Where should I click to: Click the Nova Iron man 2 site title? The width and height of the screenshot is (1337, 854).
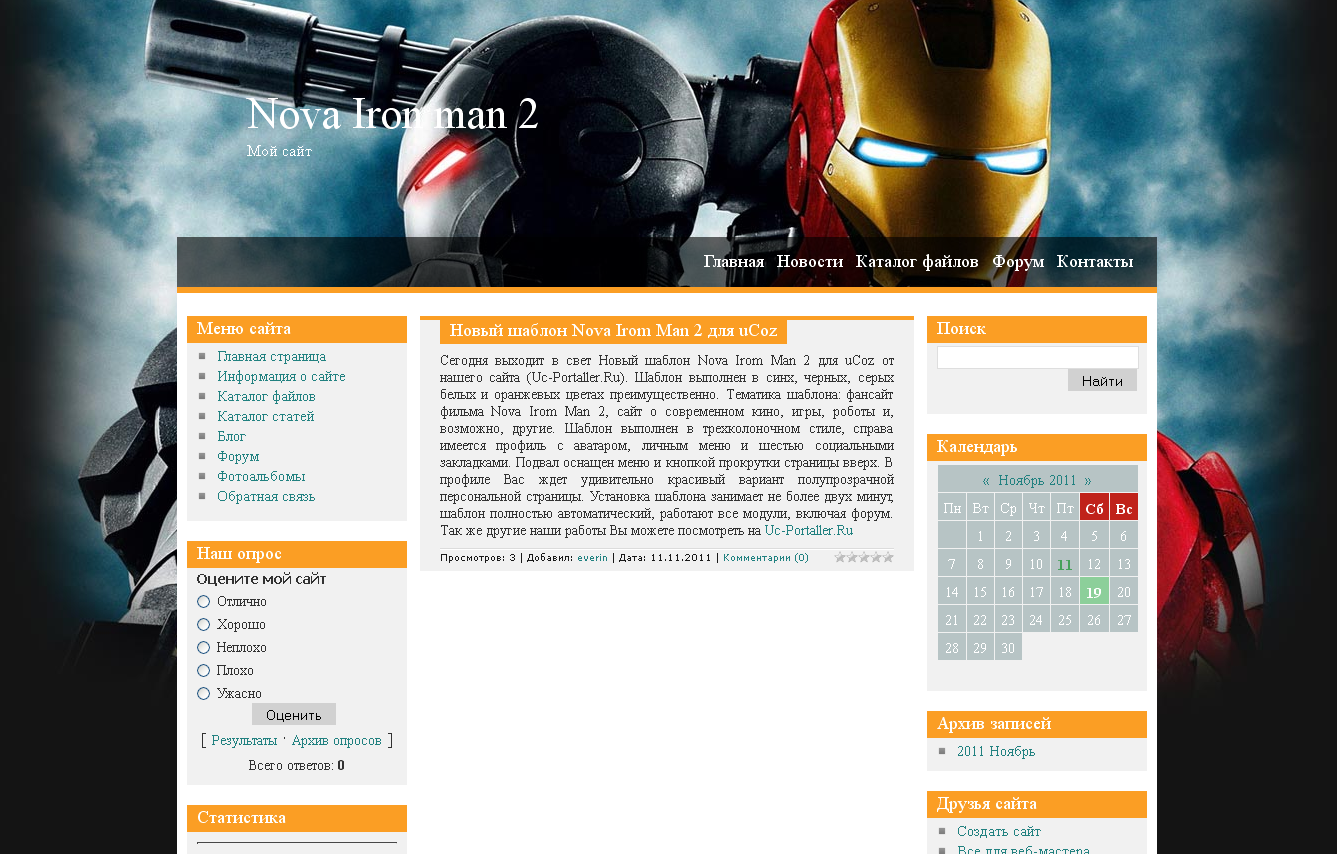[393, 114]
